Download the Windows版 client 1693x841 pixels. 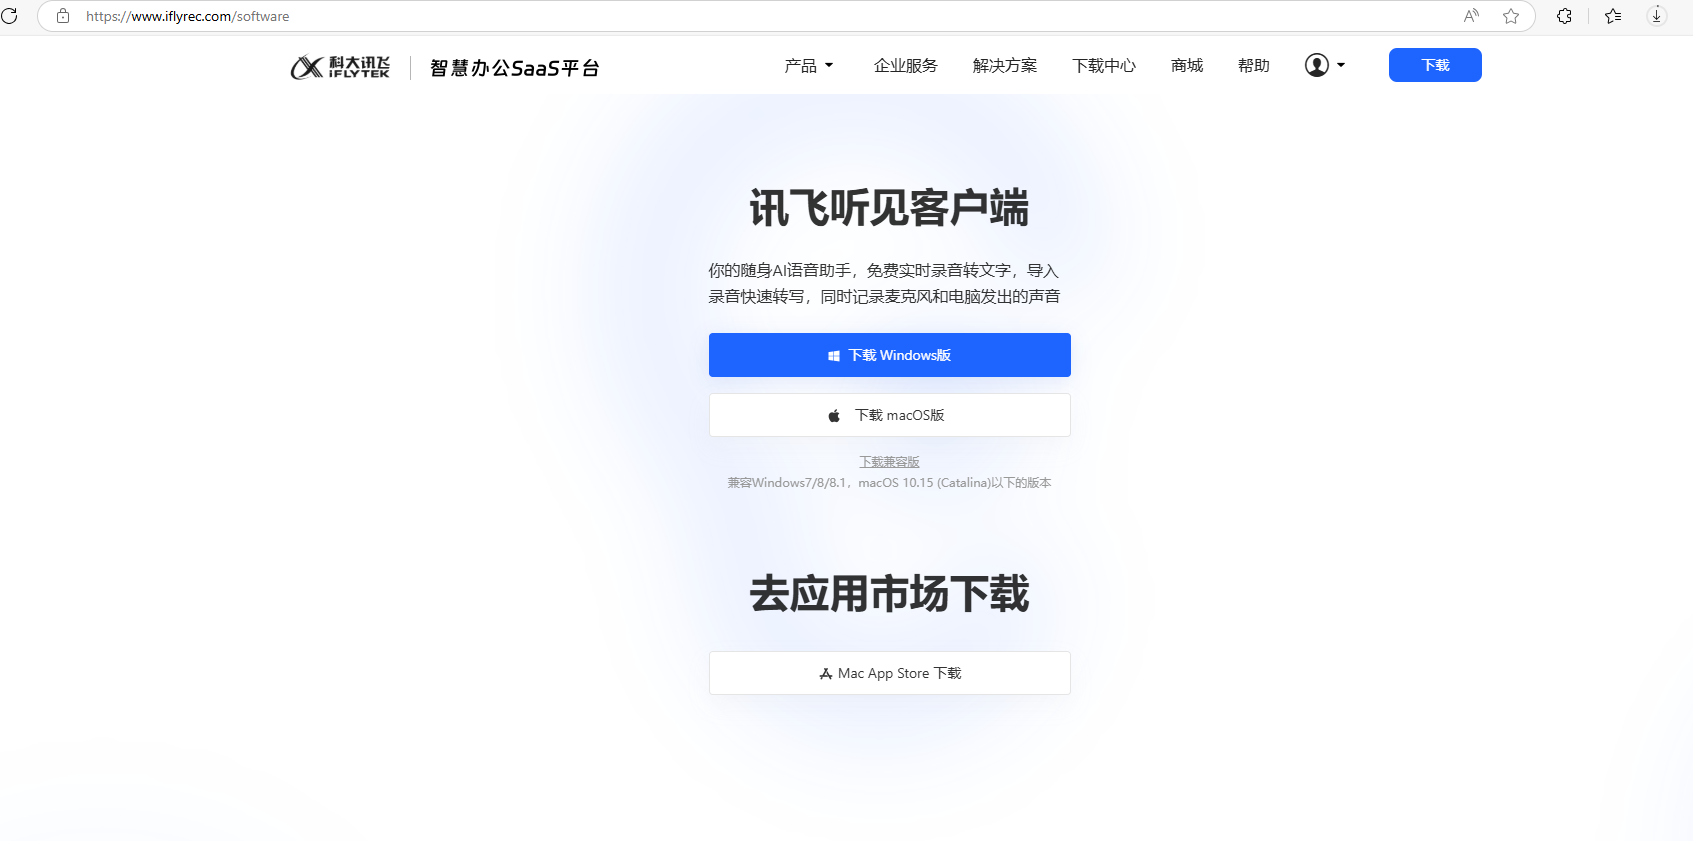890,355
